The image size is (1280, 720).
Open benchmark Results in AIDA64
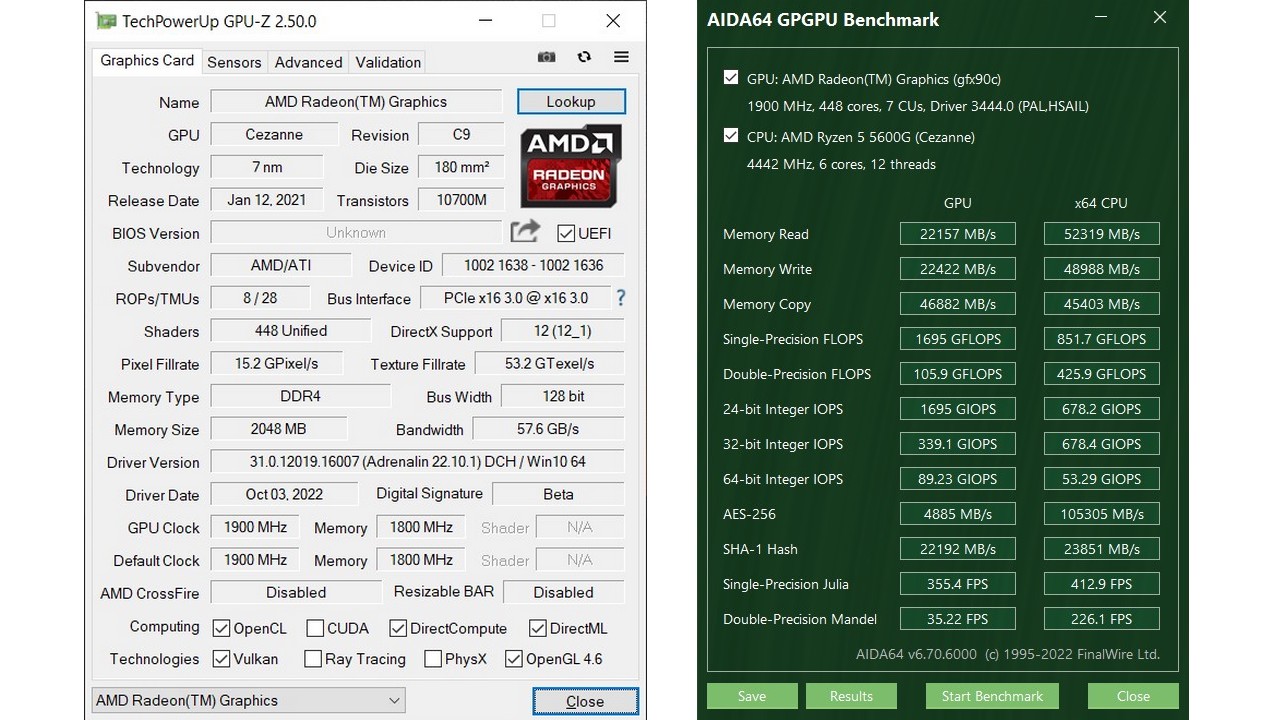(x=851, y=696)
